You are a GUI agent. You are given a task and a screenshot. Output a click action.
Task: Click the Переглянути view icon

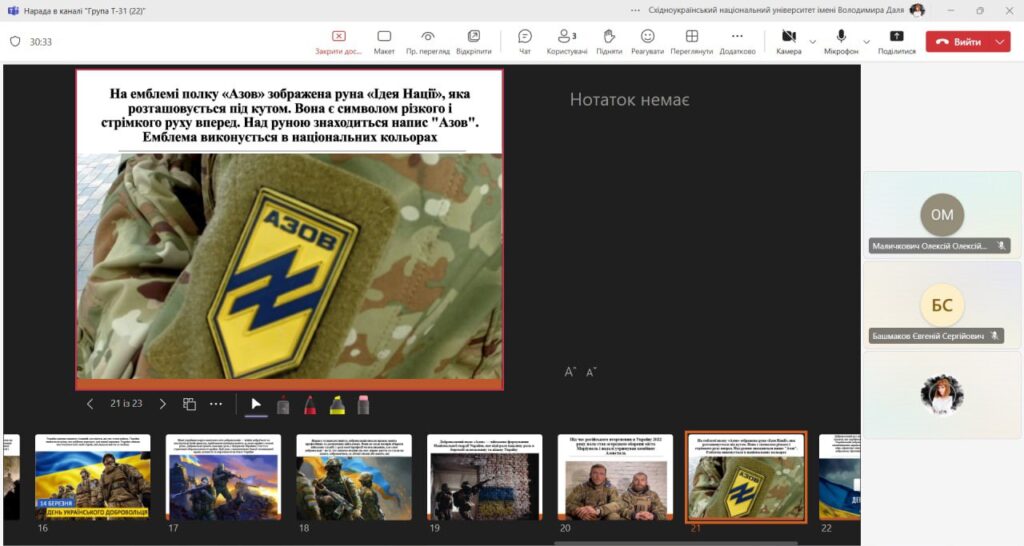tap(691, 41)
